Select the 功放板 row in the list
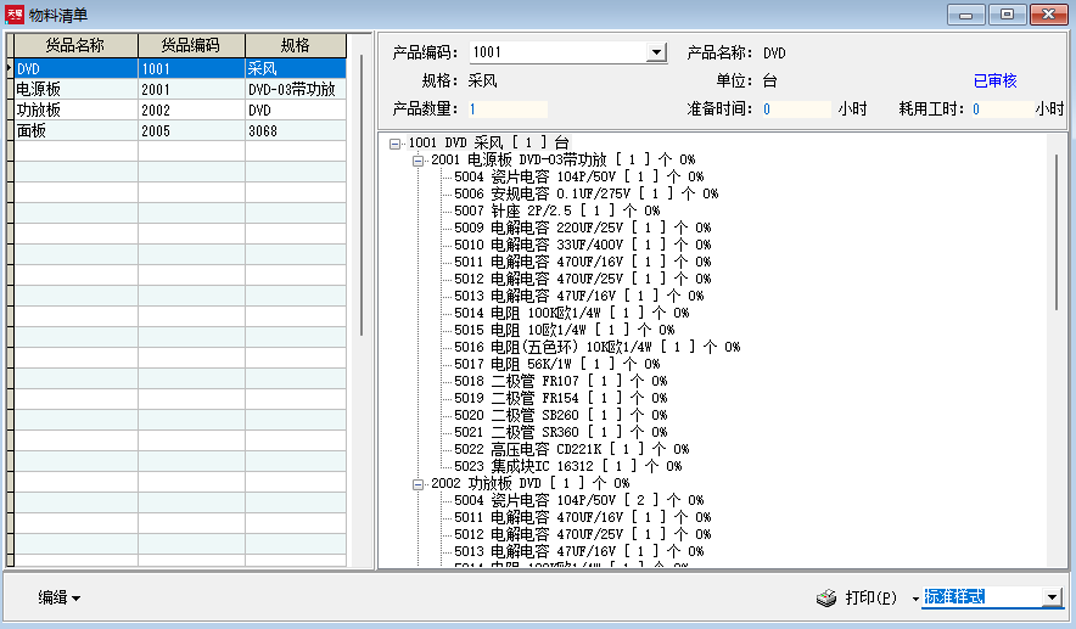 point(180,110)
